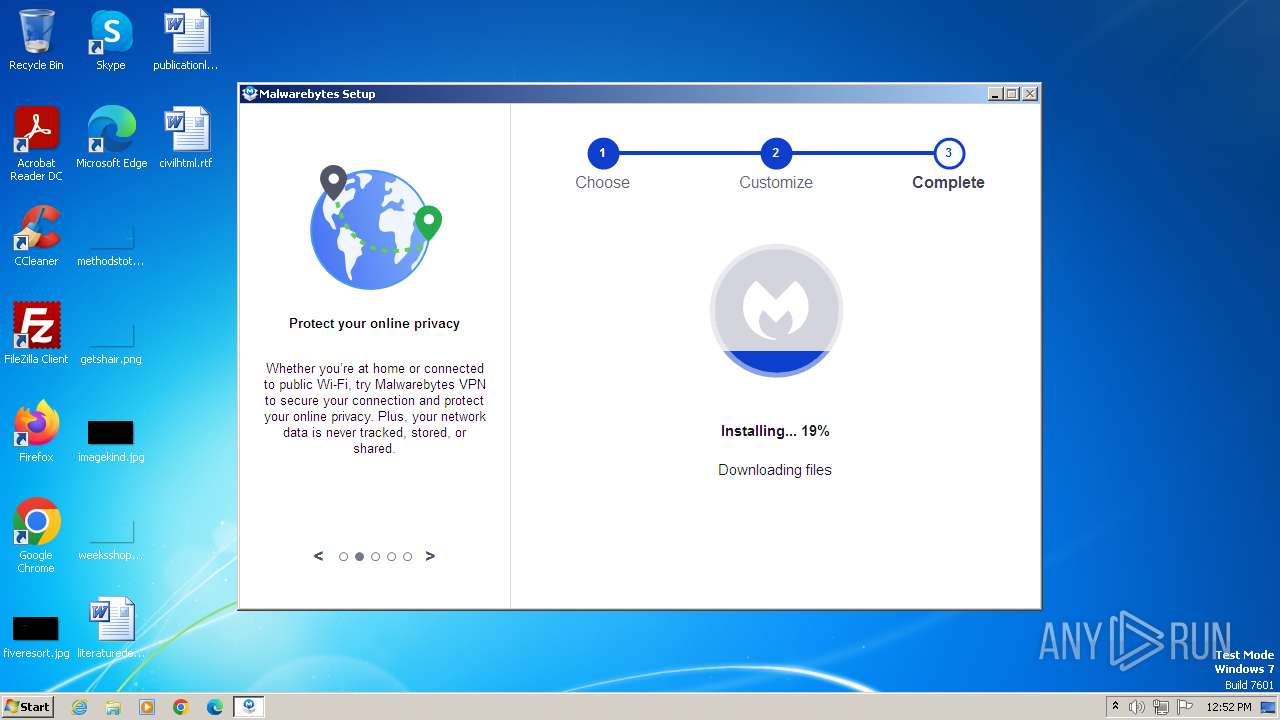Open Acrobat Reader DC shortcut
Screen dimensions: 1280x720
tap(36, 144)
